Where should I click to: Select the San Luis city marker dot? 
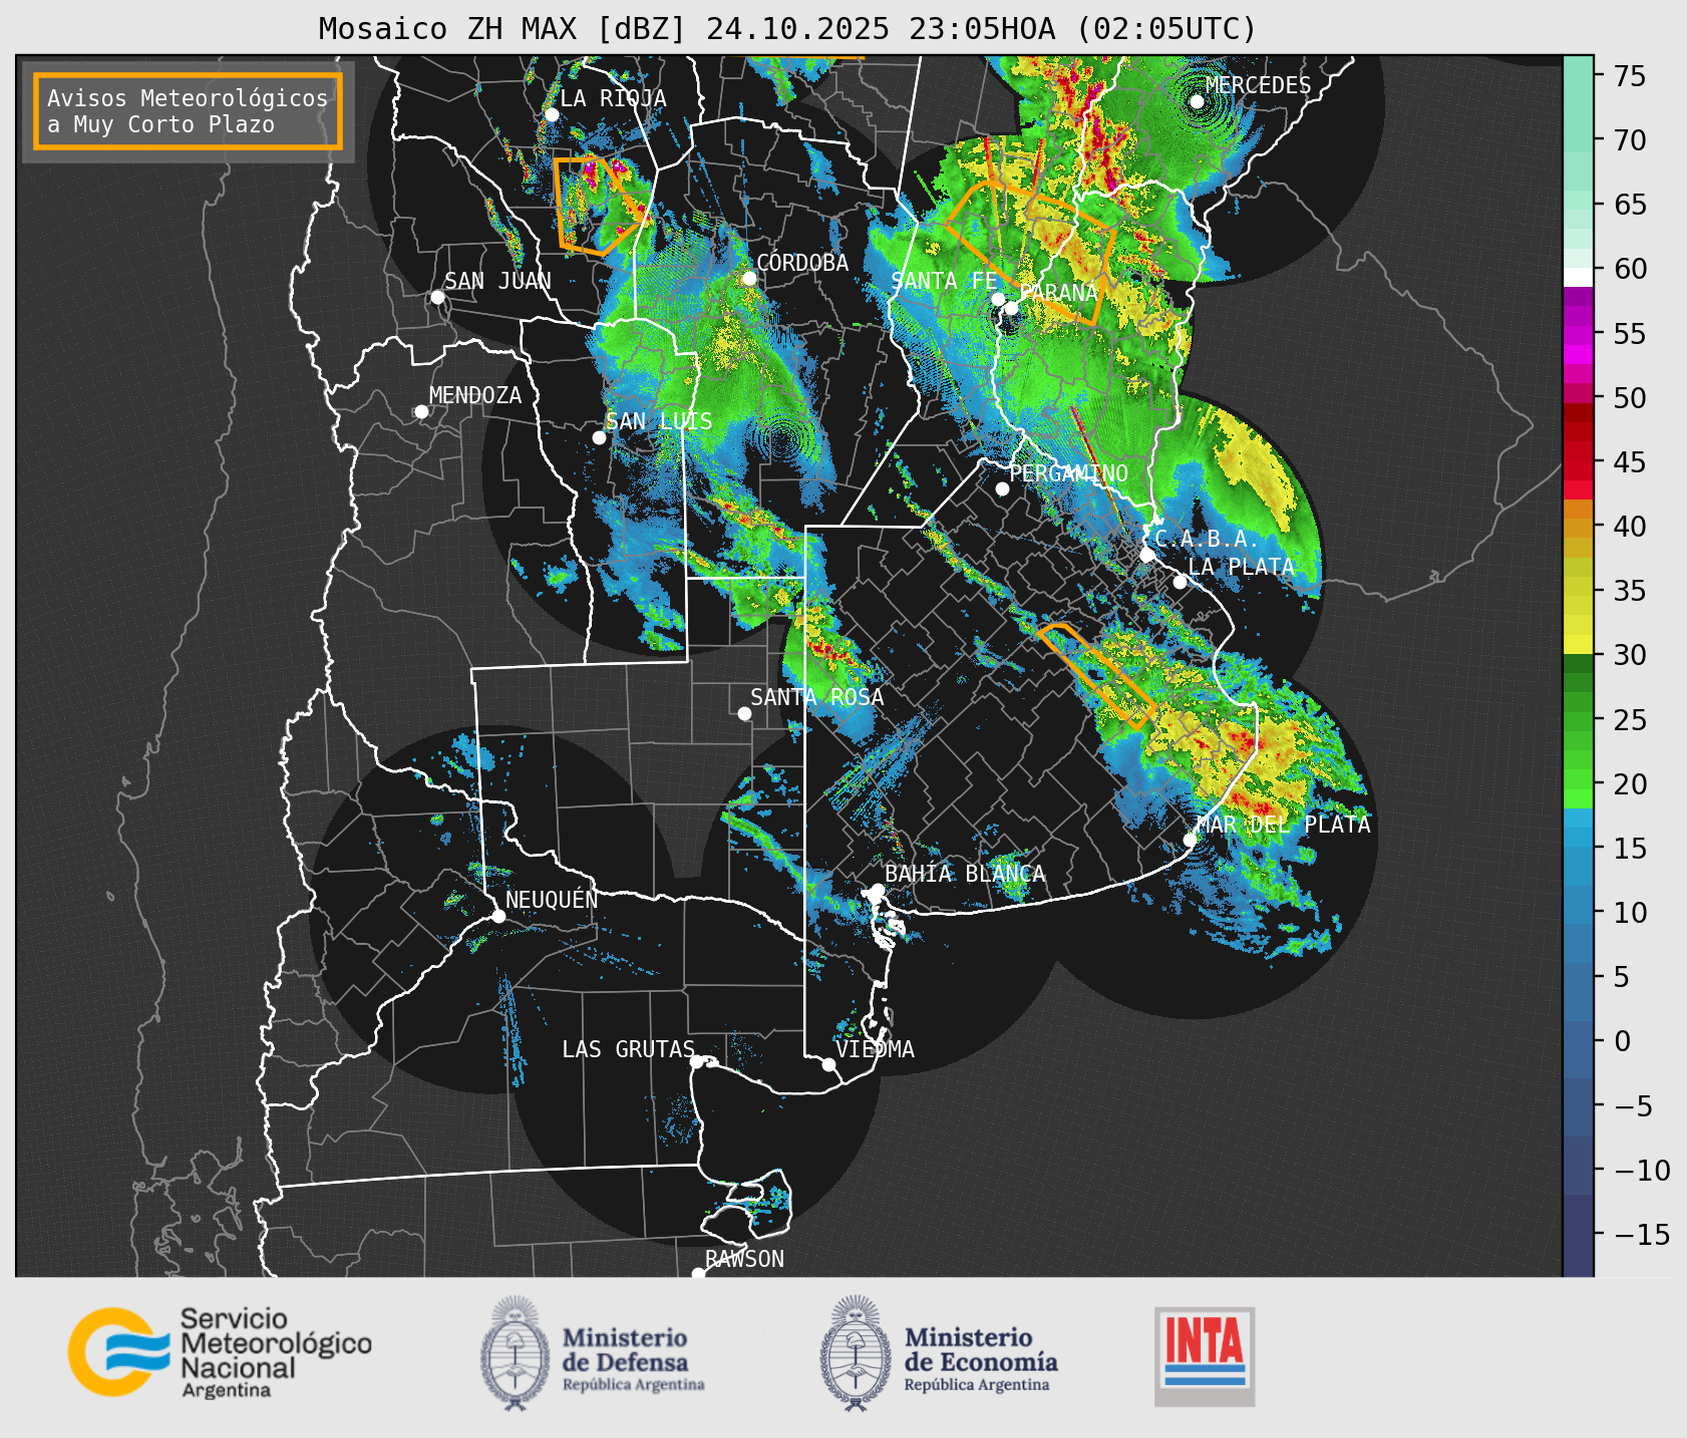[x=599, y=438]
